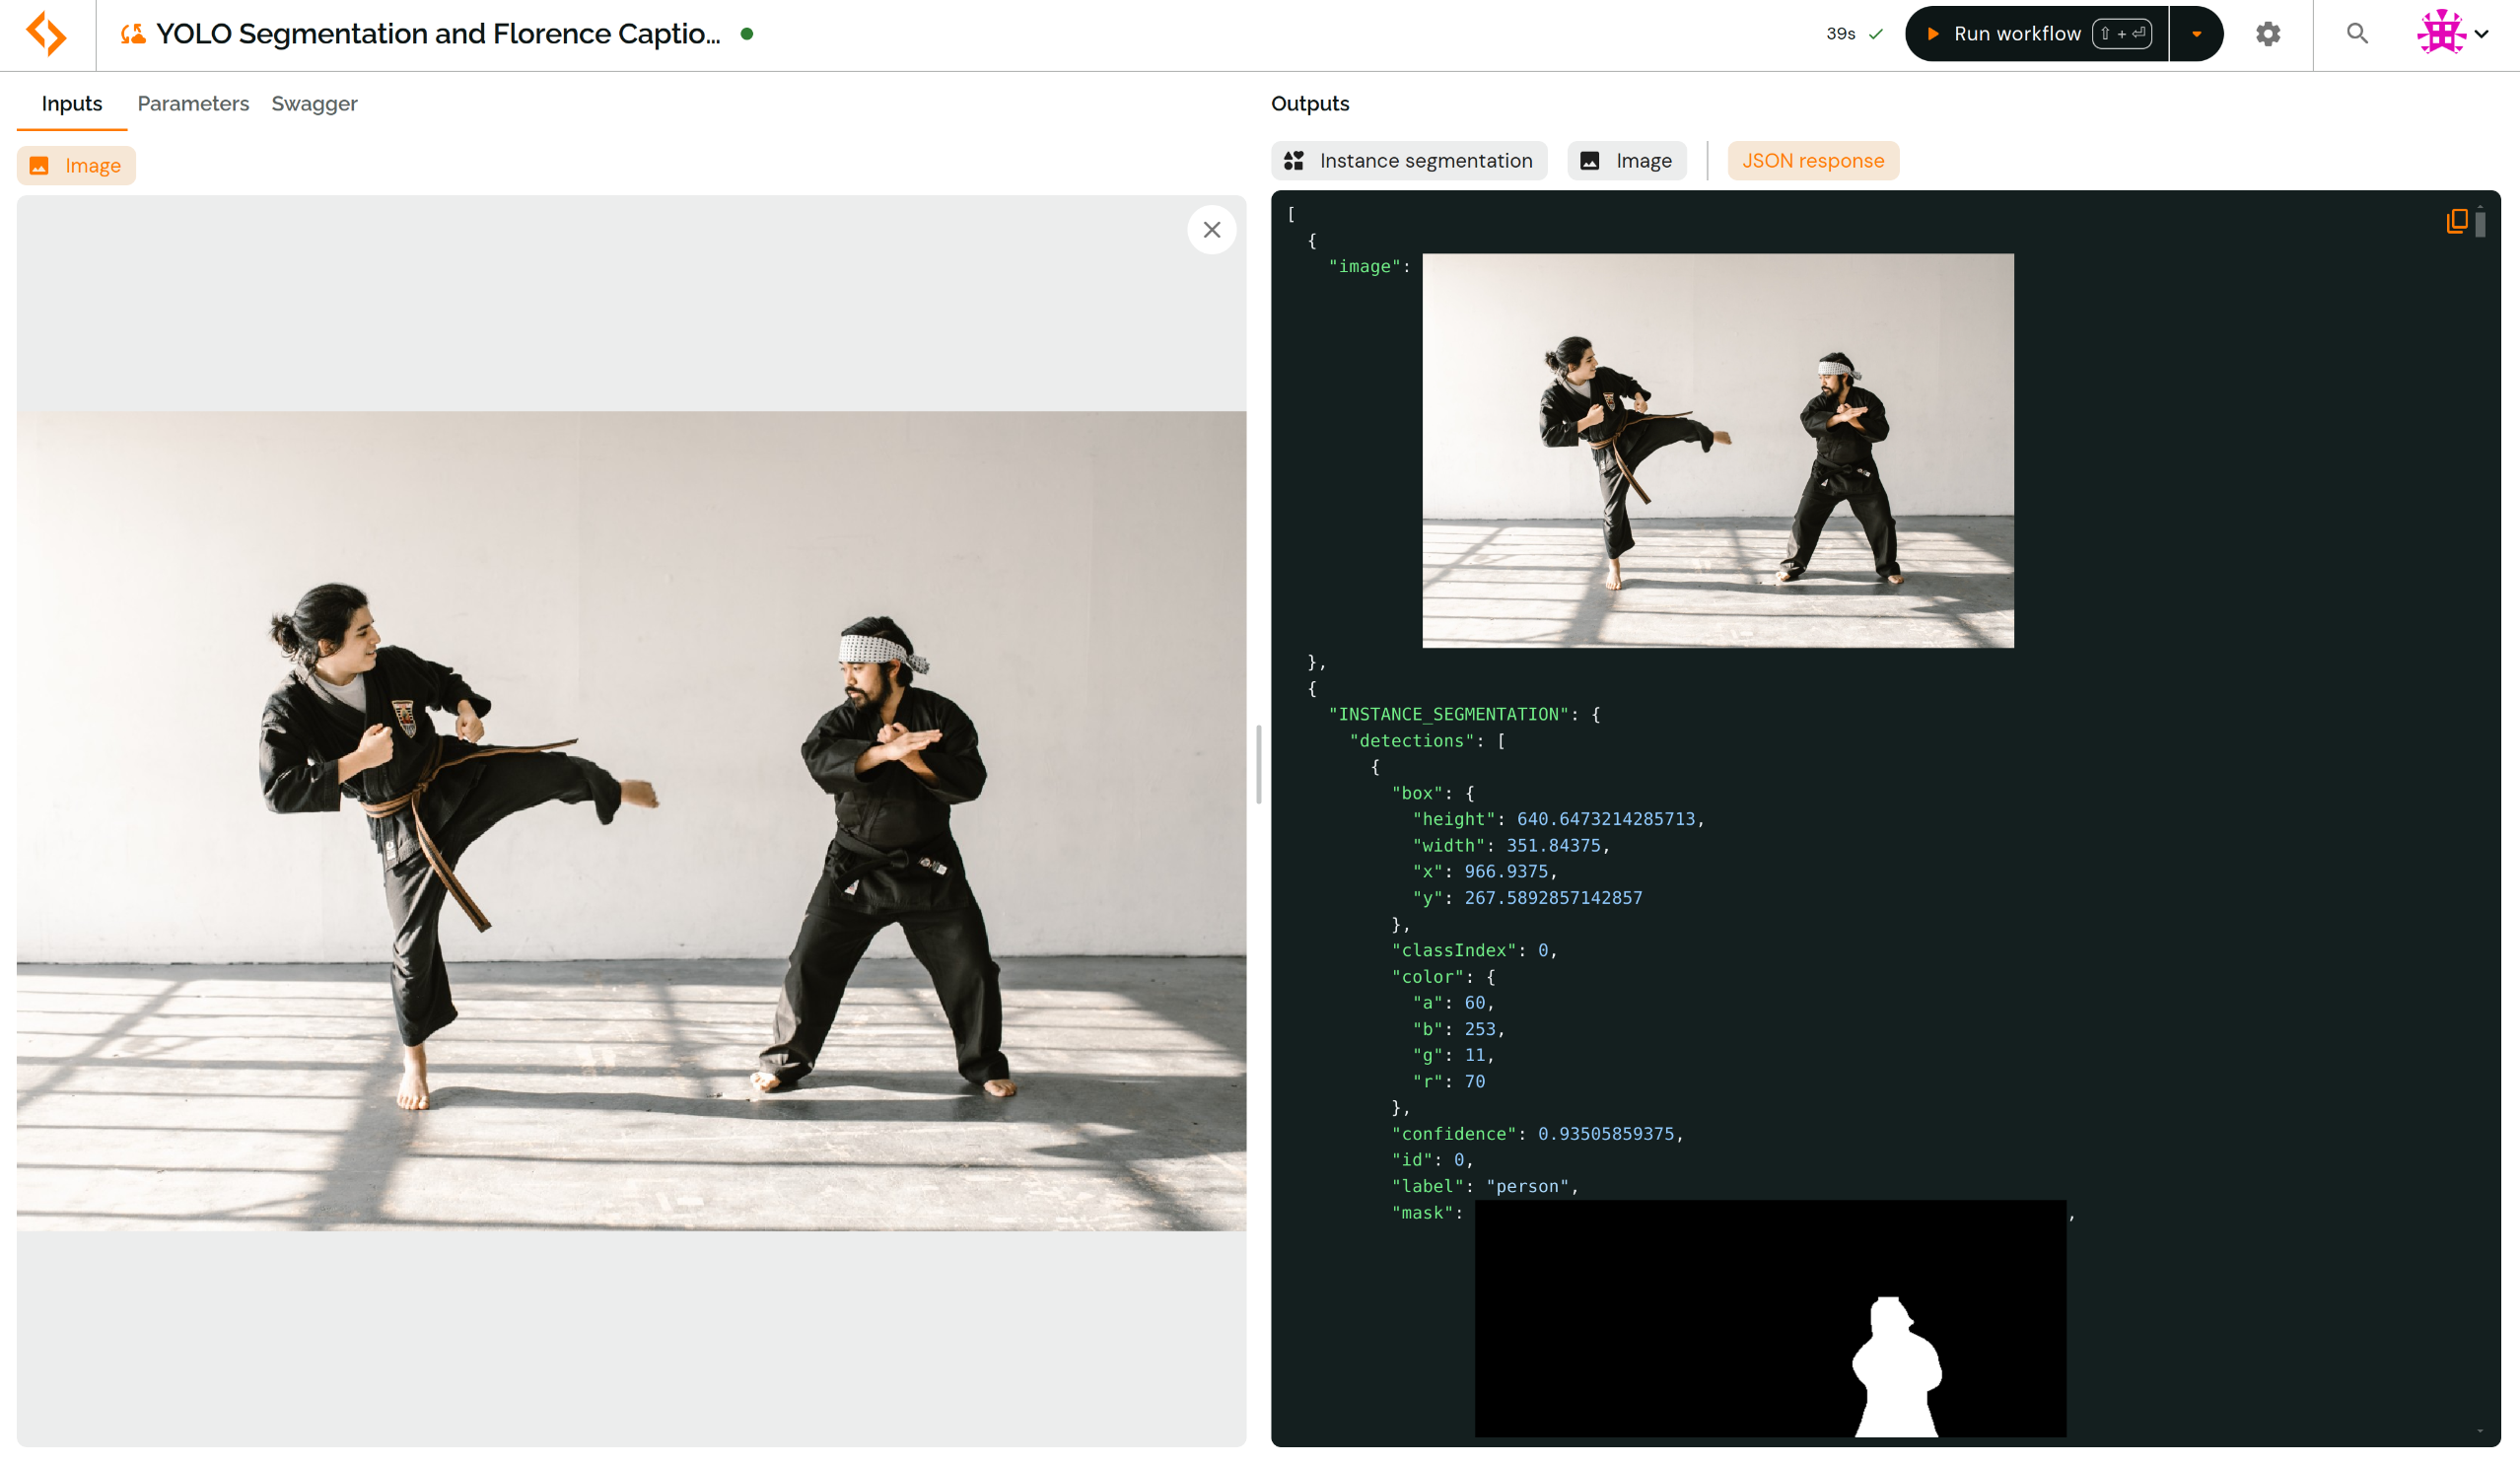Click the panel divider handle between panes
The image size is (2520, 1464).
1258,765
